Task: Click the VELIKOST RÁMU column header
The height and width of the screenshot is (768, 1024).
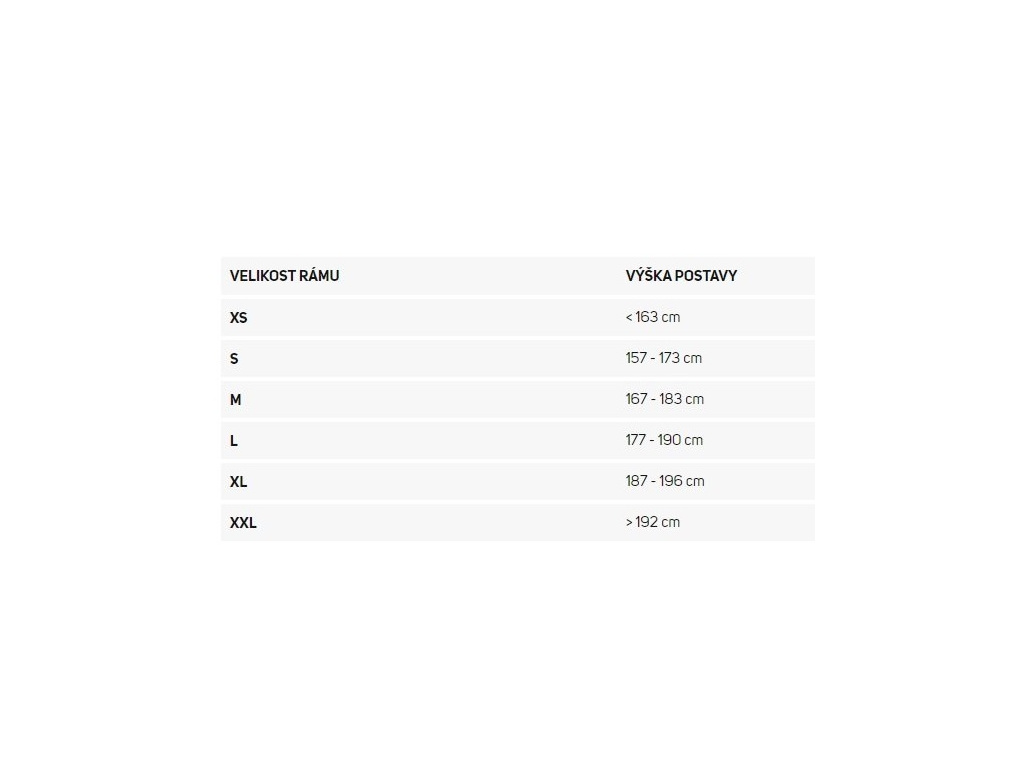Action: [284, 276]
